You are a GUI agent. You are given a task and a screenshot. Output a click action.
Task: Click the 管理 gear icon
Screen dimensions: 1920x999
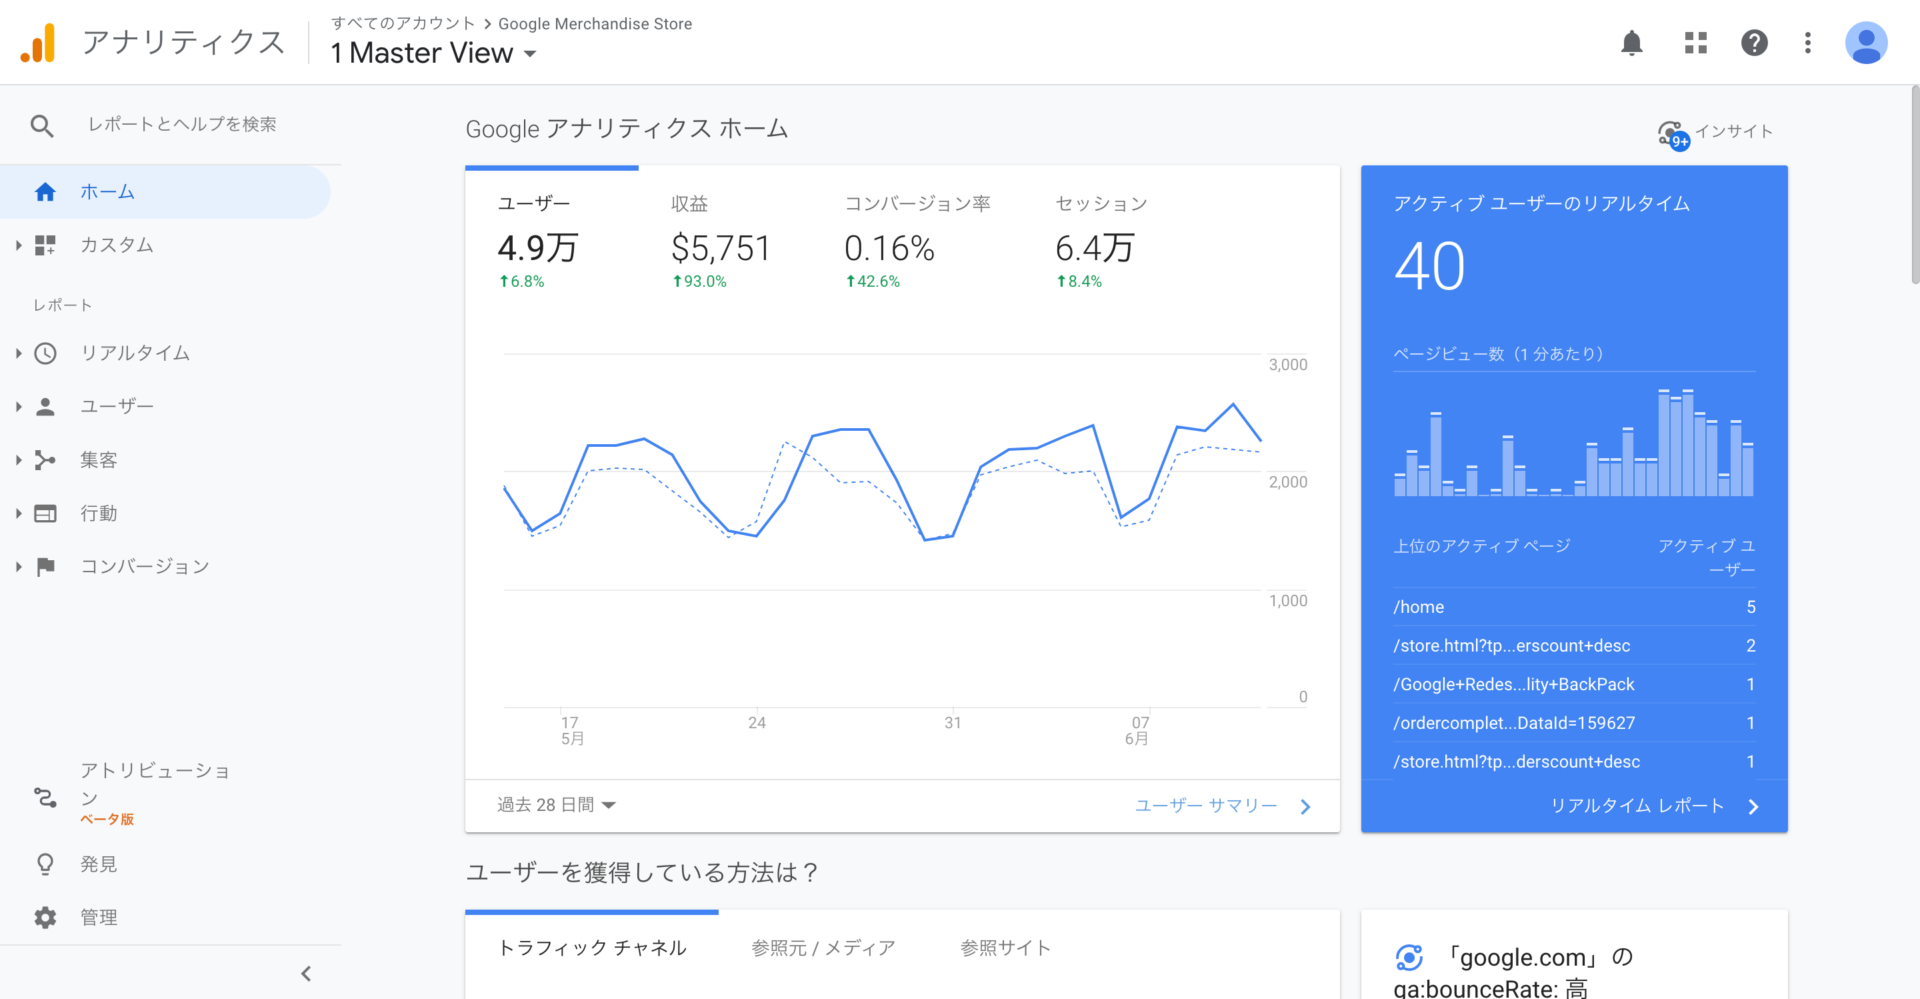point(45,917)
